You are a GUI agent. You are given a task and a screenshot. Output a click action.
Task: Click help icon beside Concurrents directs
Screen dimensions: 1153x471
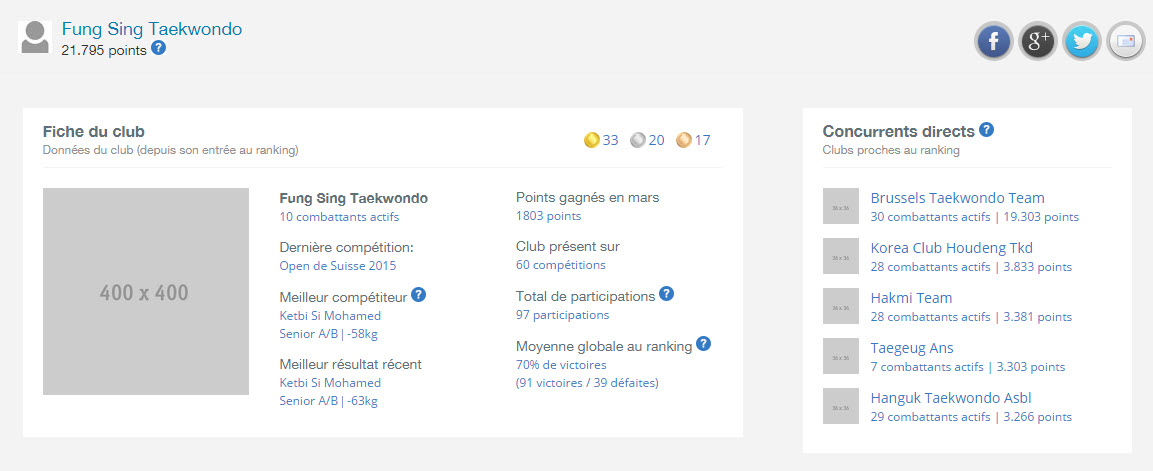coord(986,130)
